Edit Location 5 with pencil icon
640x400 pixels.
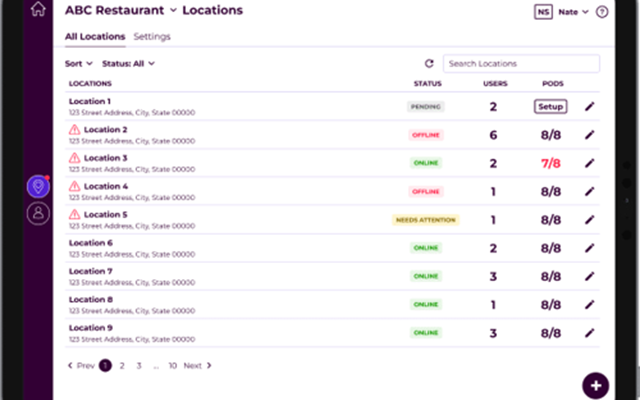[589, 220]
